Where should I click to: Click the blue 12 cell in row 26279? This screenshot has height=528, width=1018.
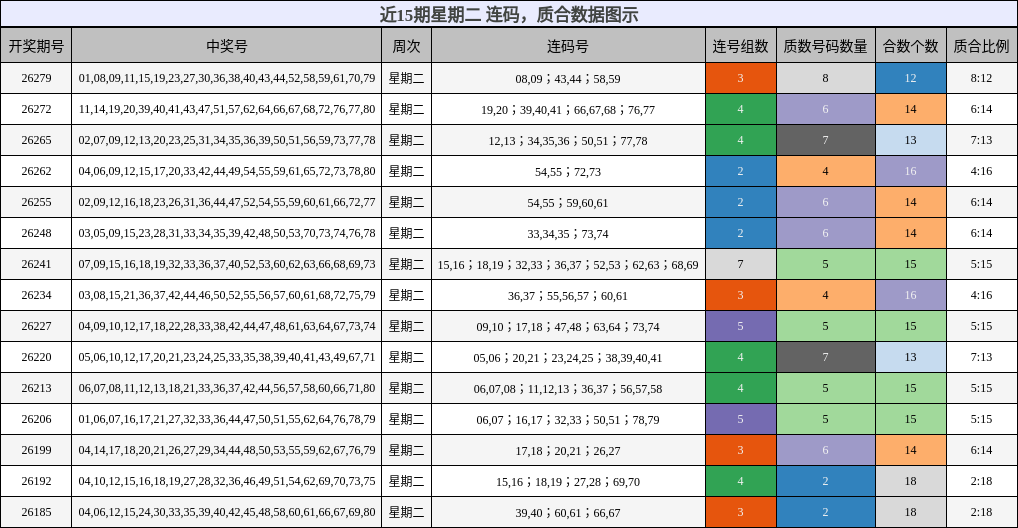click(x=911, y=78)
